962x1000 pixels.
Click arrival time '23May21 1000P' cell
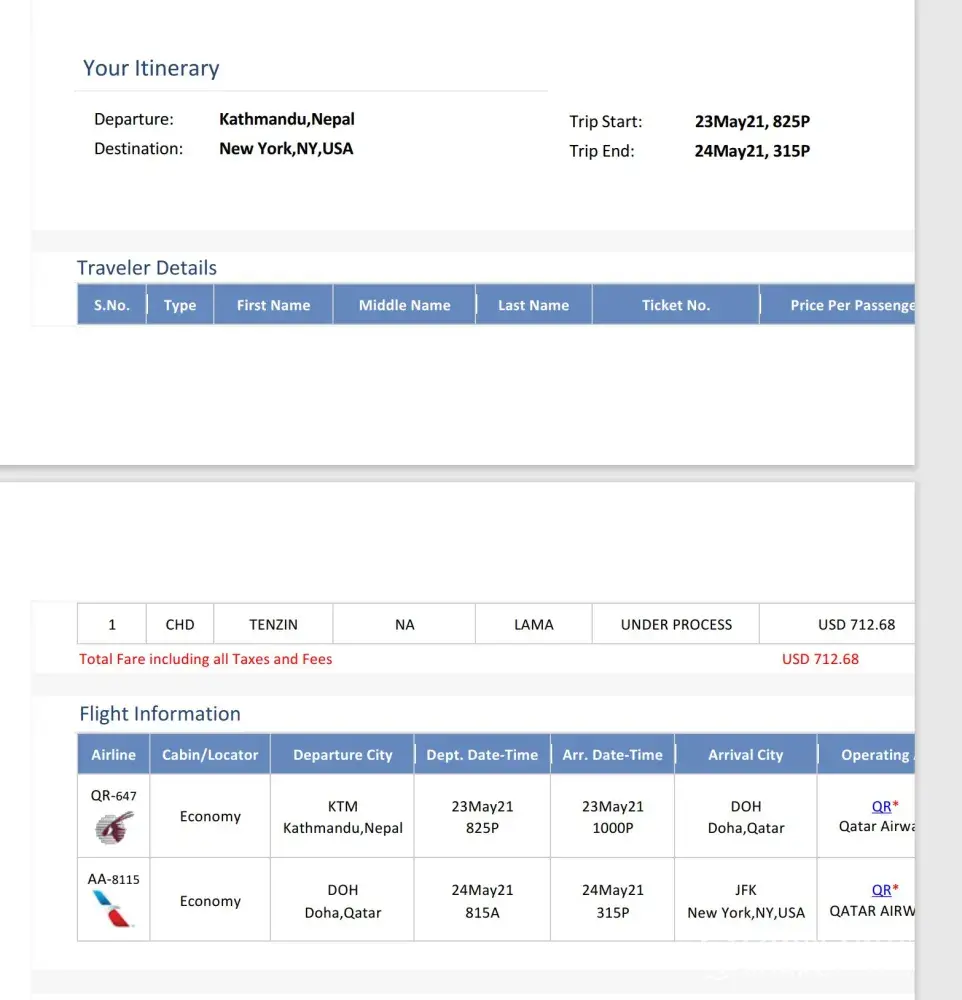[612, 816]
